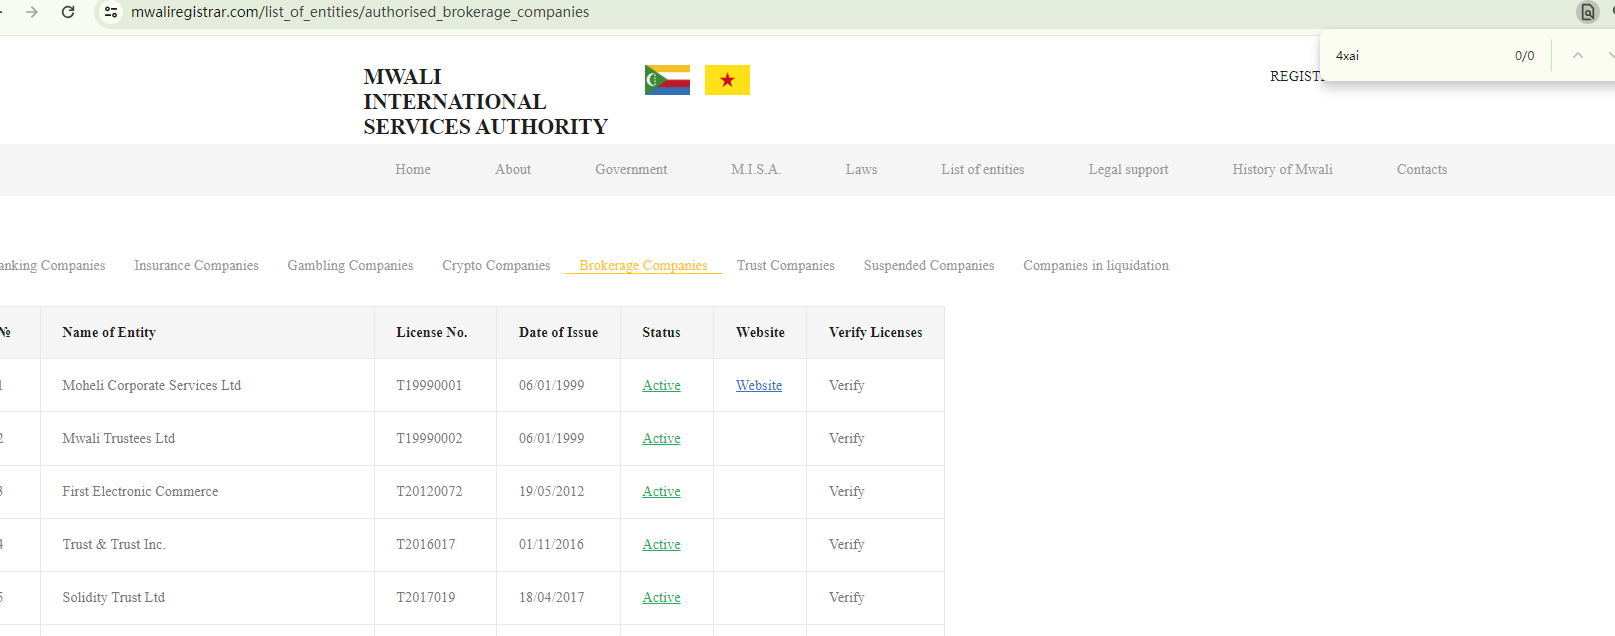Click the Status column header
The height and width of the screenshot is (636, 1615).
click(661, 333)
